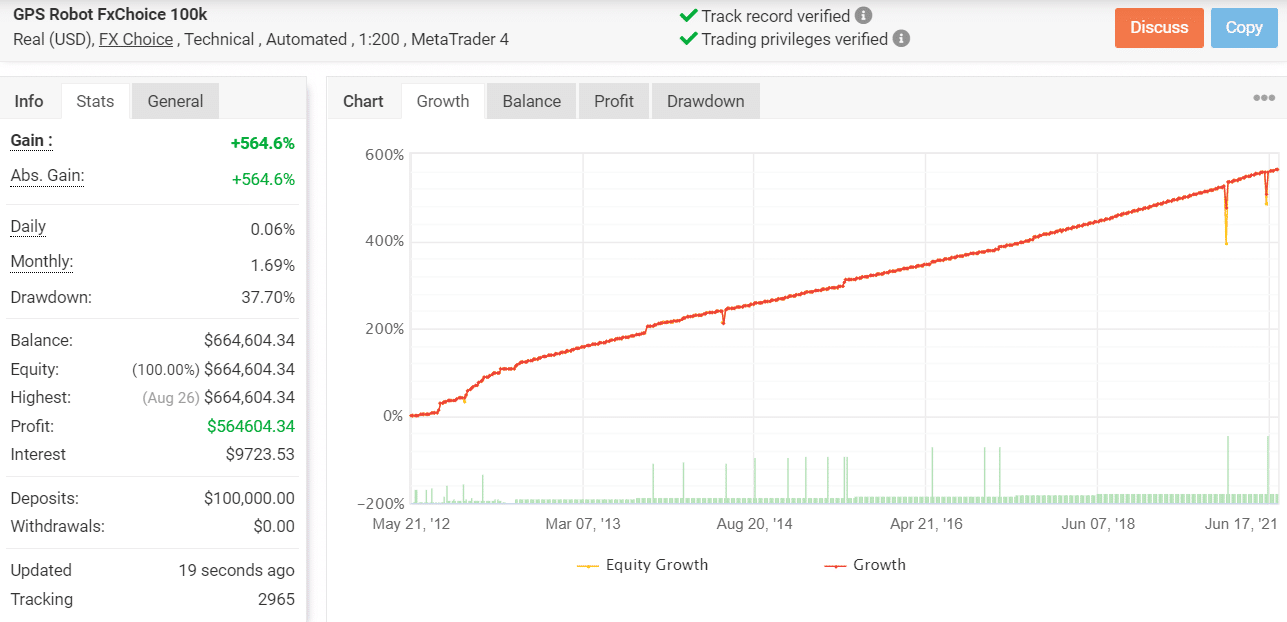Click green checkmark for Trading privileges verified
The height and width of the screenshot is (622, 1287).
tap(688, 39)
